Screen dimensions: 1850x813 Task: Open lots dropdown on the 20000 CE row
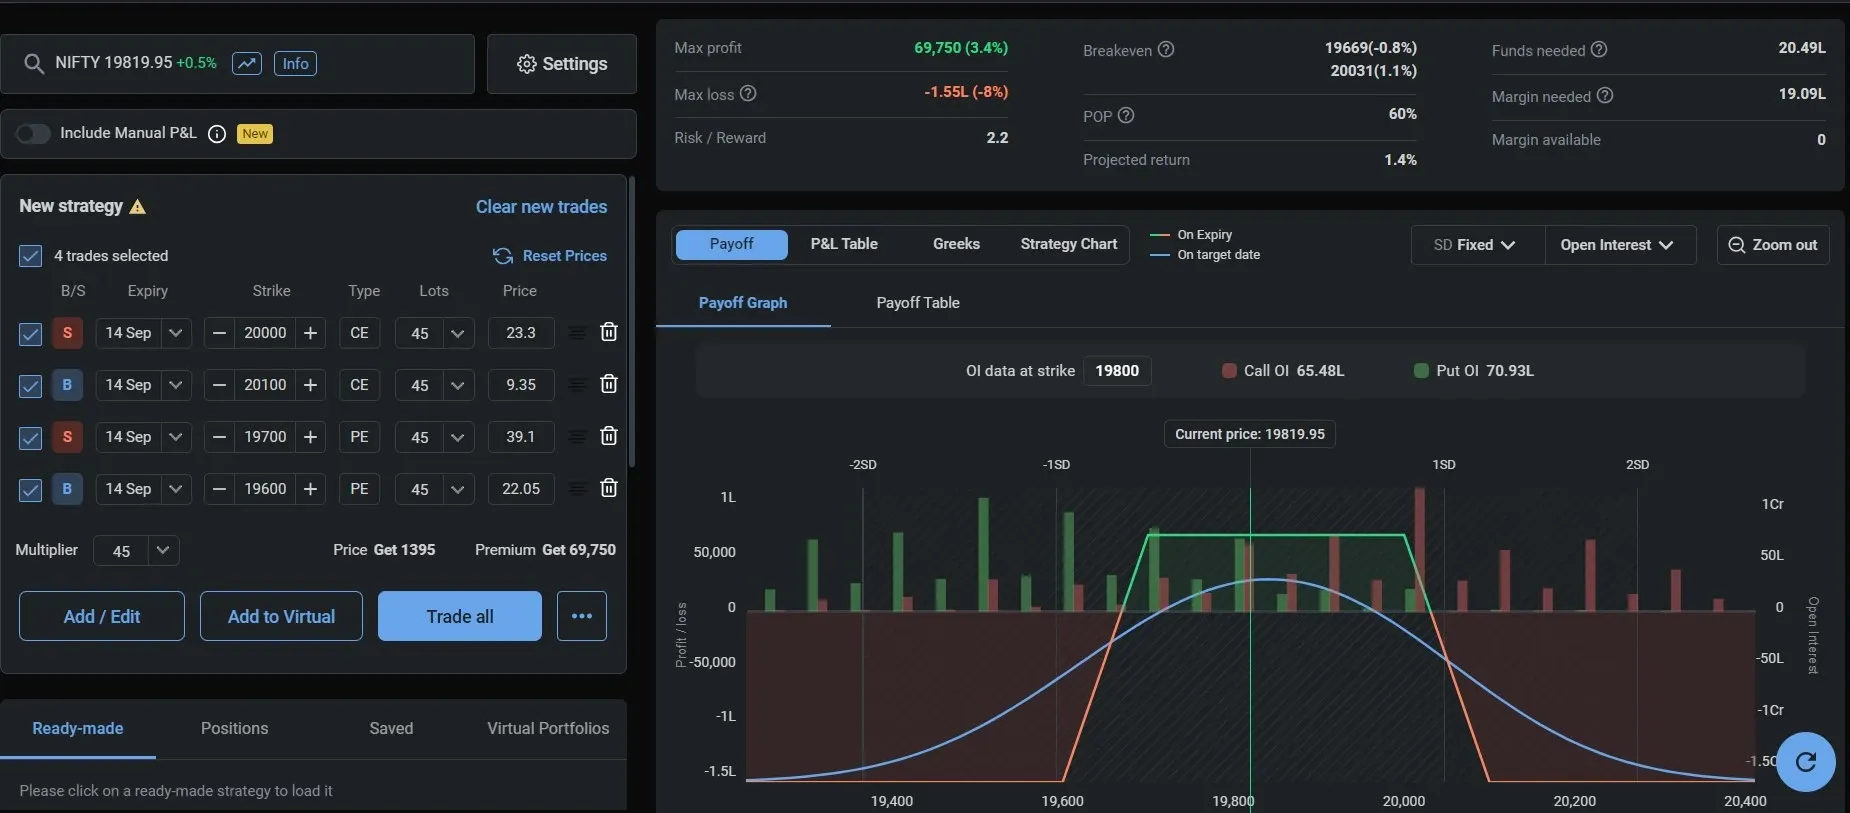tap(457, 333)
